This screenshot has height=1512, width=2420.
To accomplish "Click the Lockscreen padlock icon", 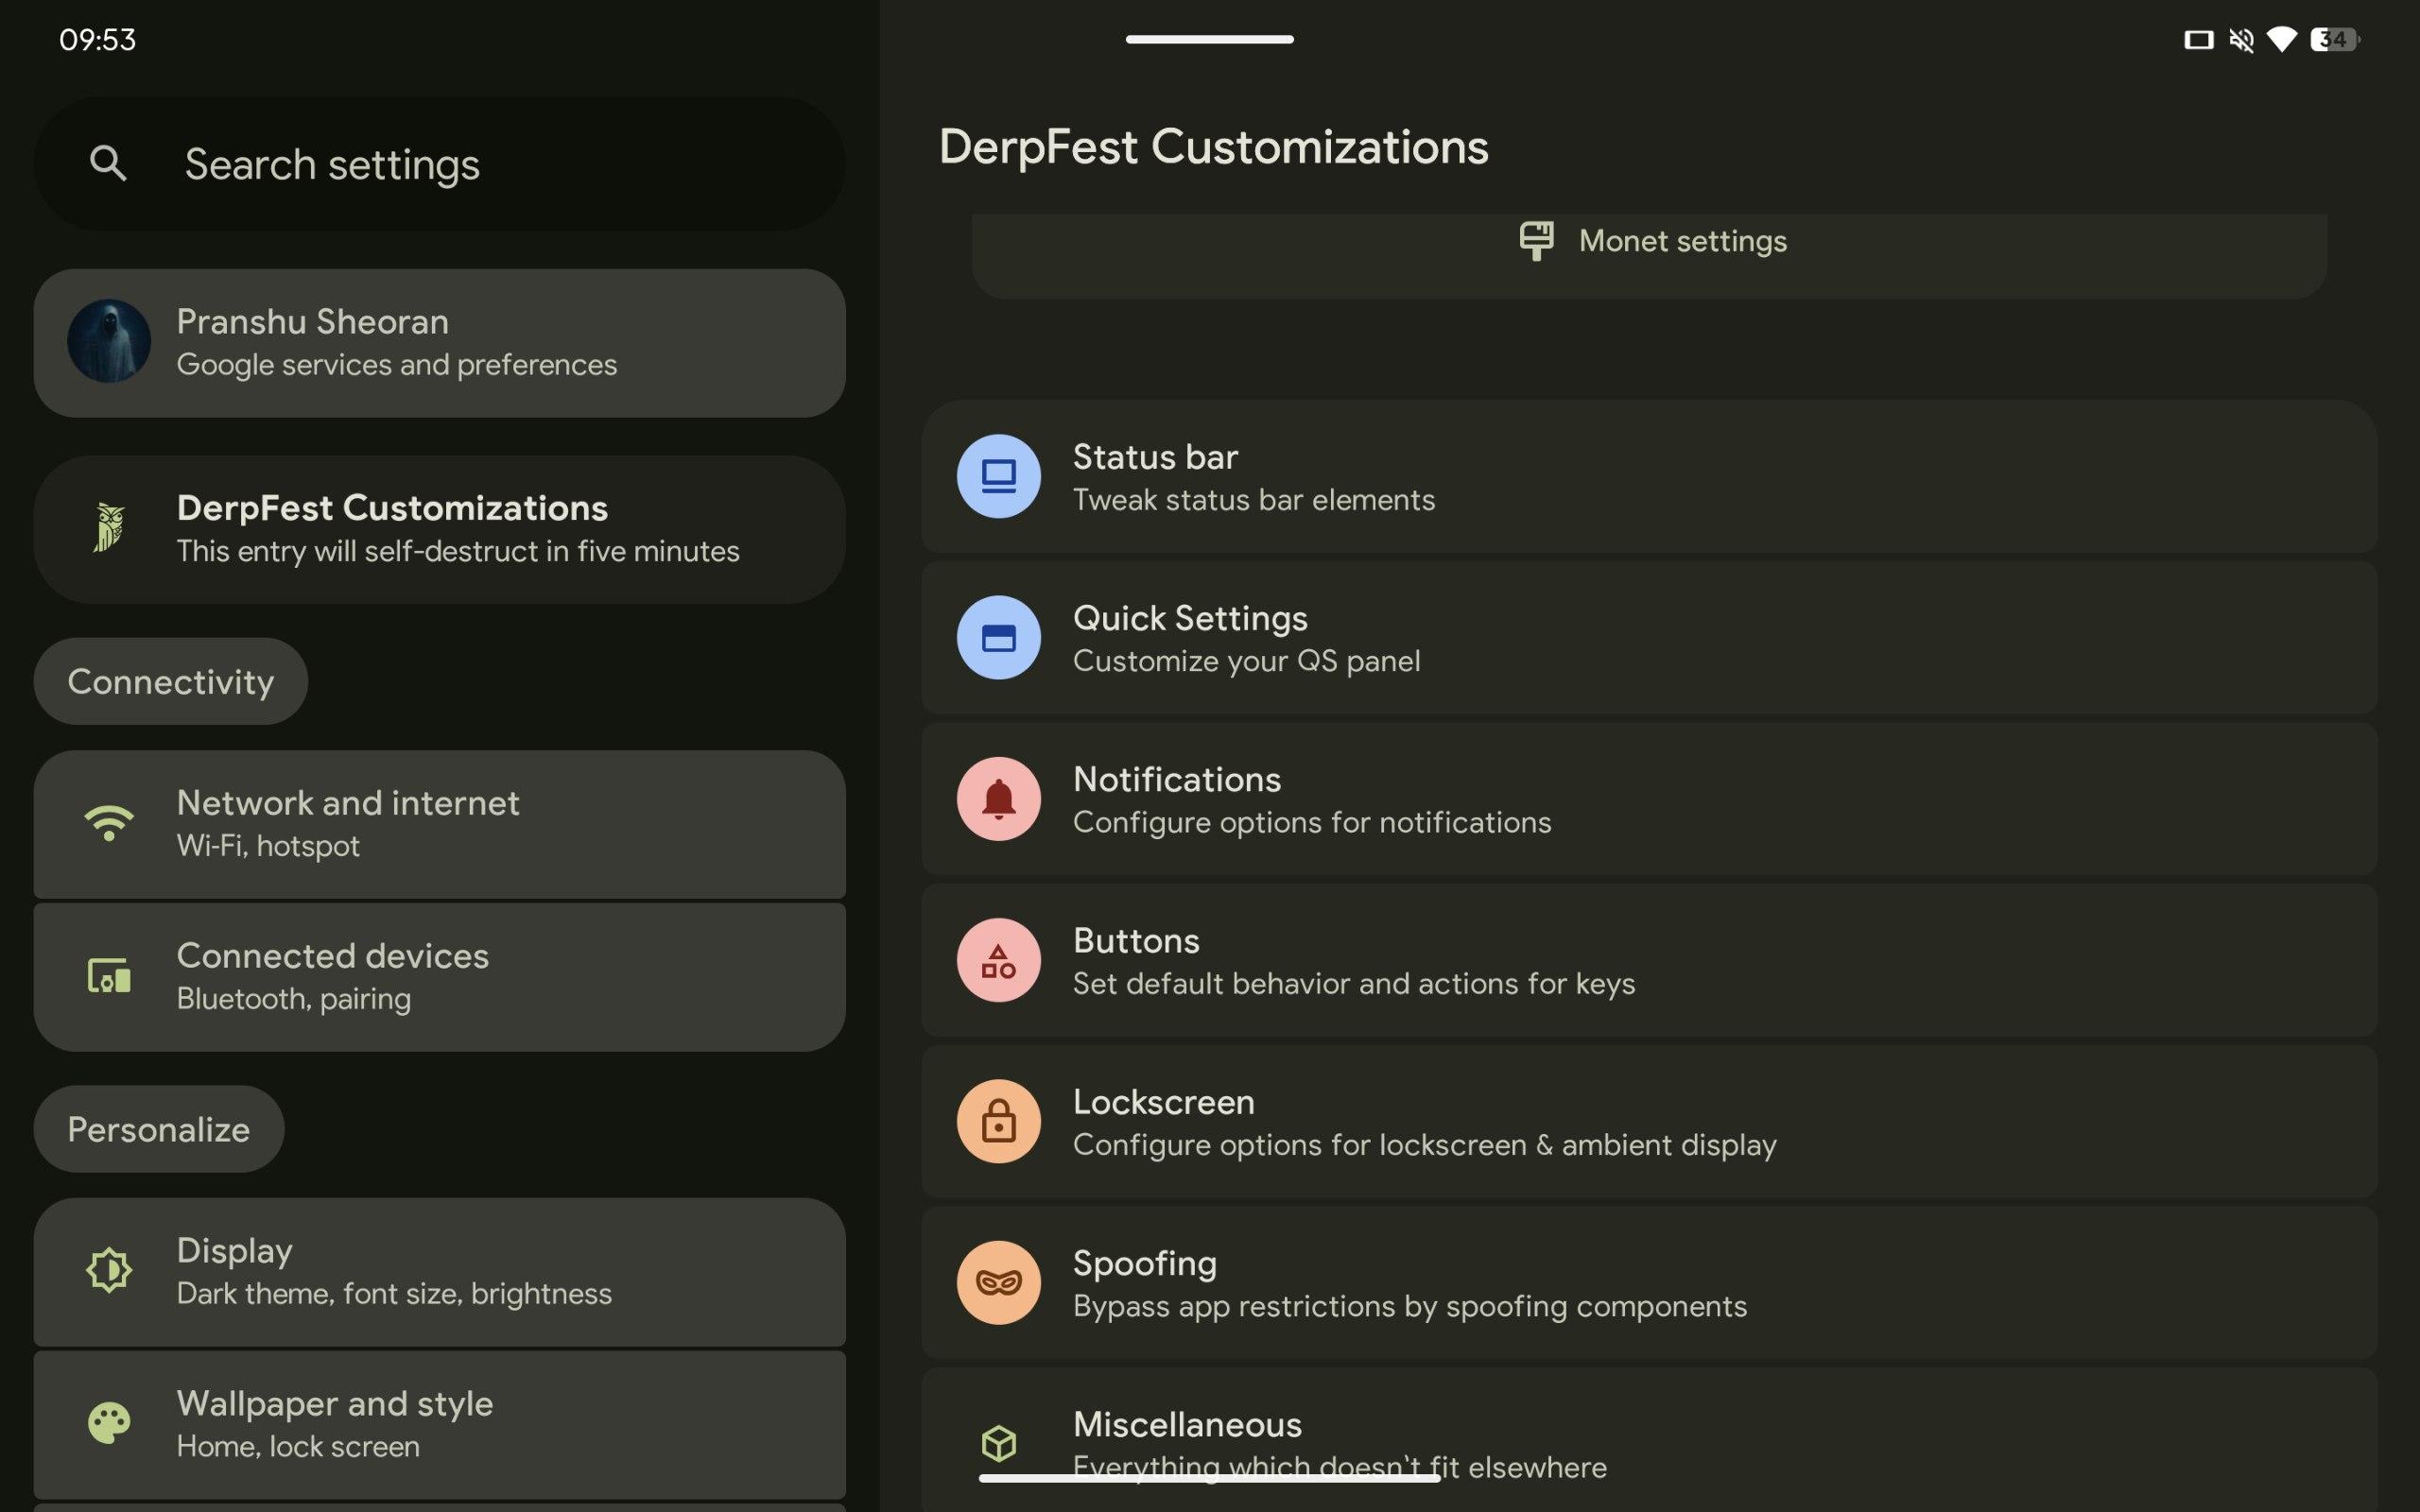I will tap(998, 1121).
